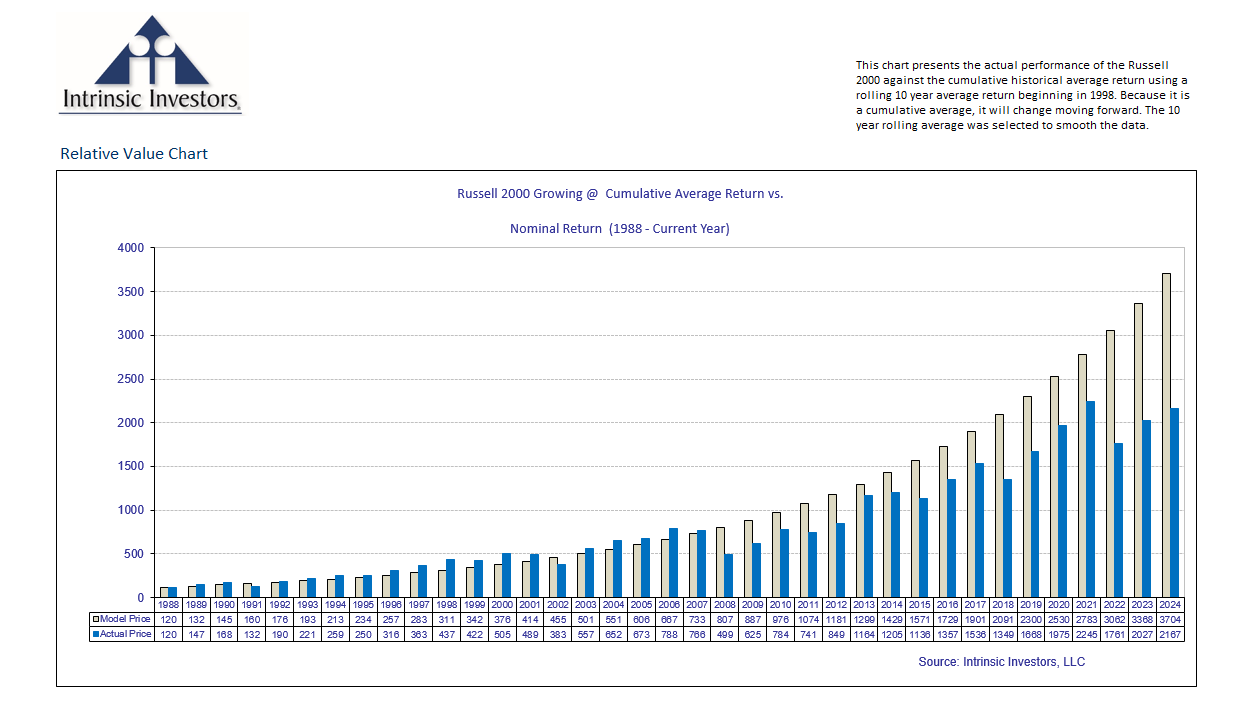Click the 2245 Actual Price table cell
Viewport: 1244px width, 702px height.
click(x=1087, y=634)
